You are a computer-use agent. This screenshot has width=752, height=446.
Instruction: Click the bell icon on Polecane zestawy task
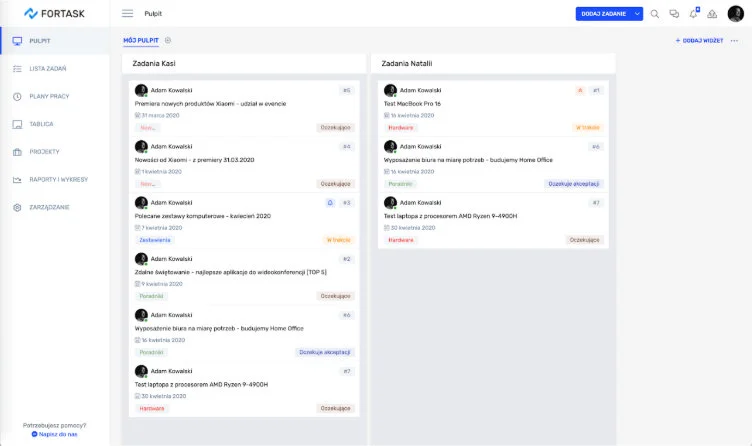coord(331,202)
